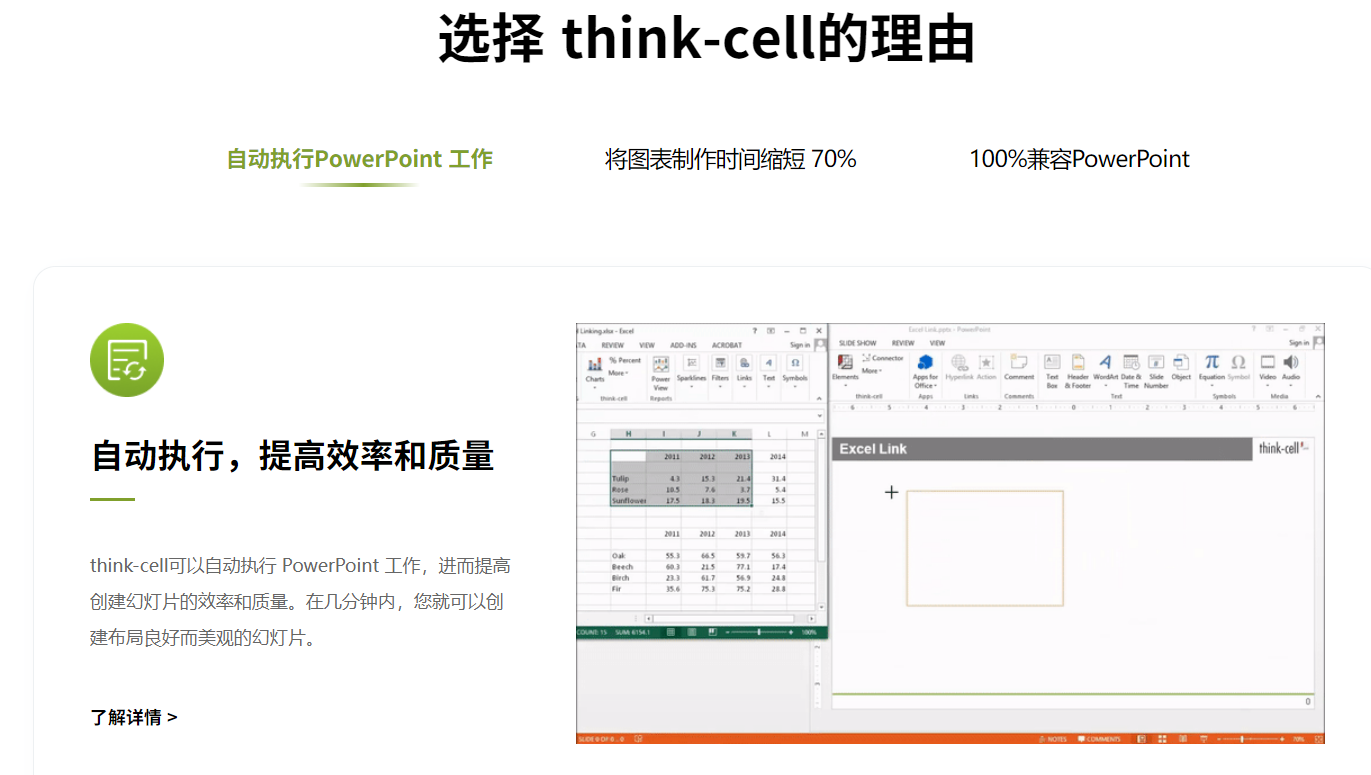The width and height of the screenshot is (1371, 775).
Task: Click the chart placeholder rectangle on slide
Action: pos(984,548)
